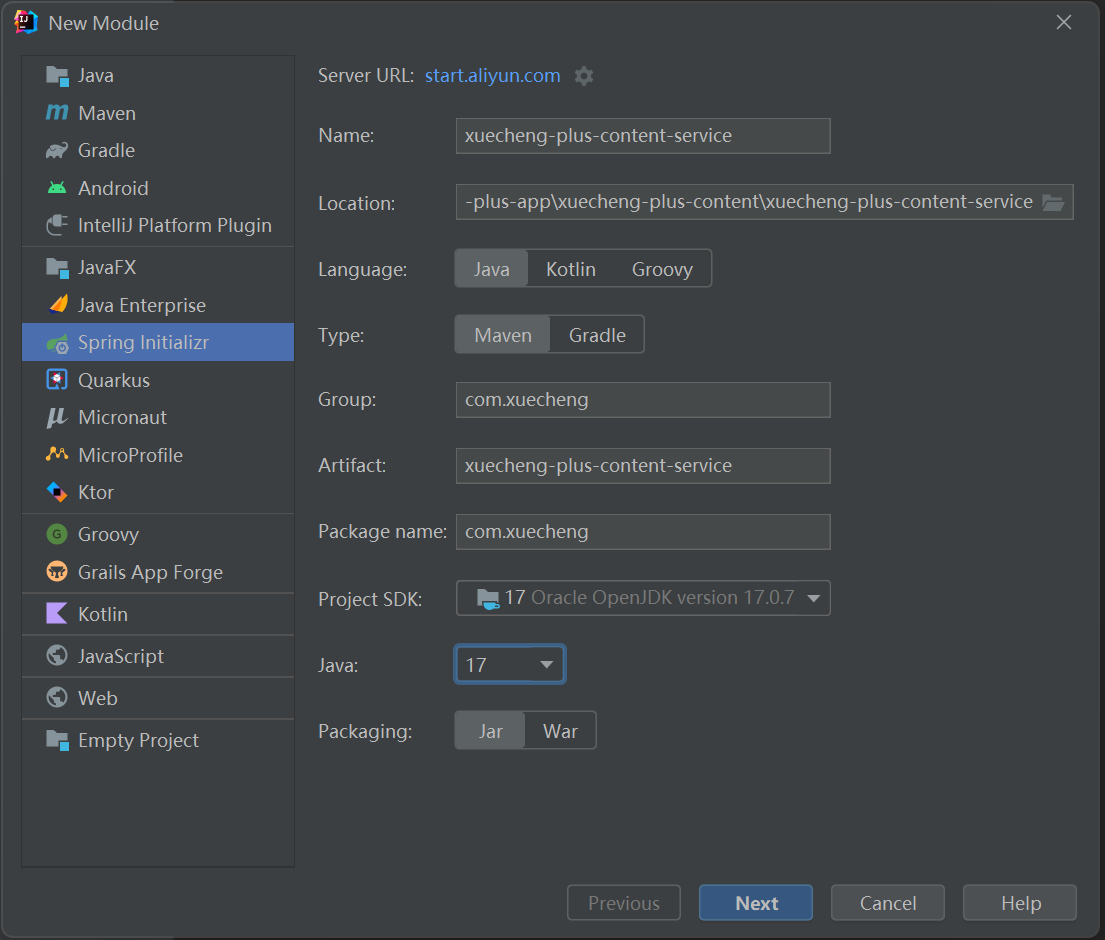Select 'Spring Initializr' generator entry
This screenshot has height=940, width=1105.
coord(158,342)
